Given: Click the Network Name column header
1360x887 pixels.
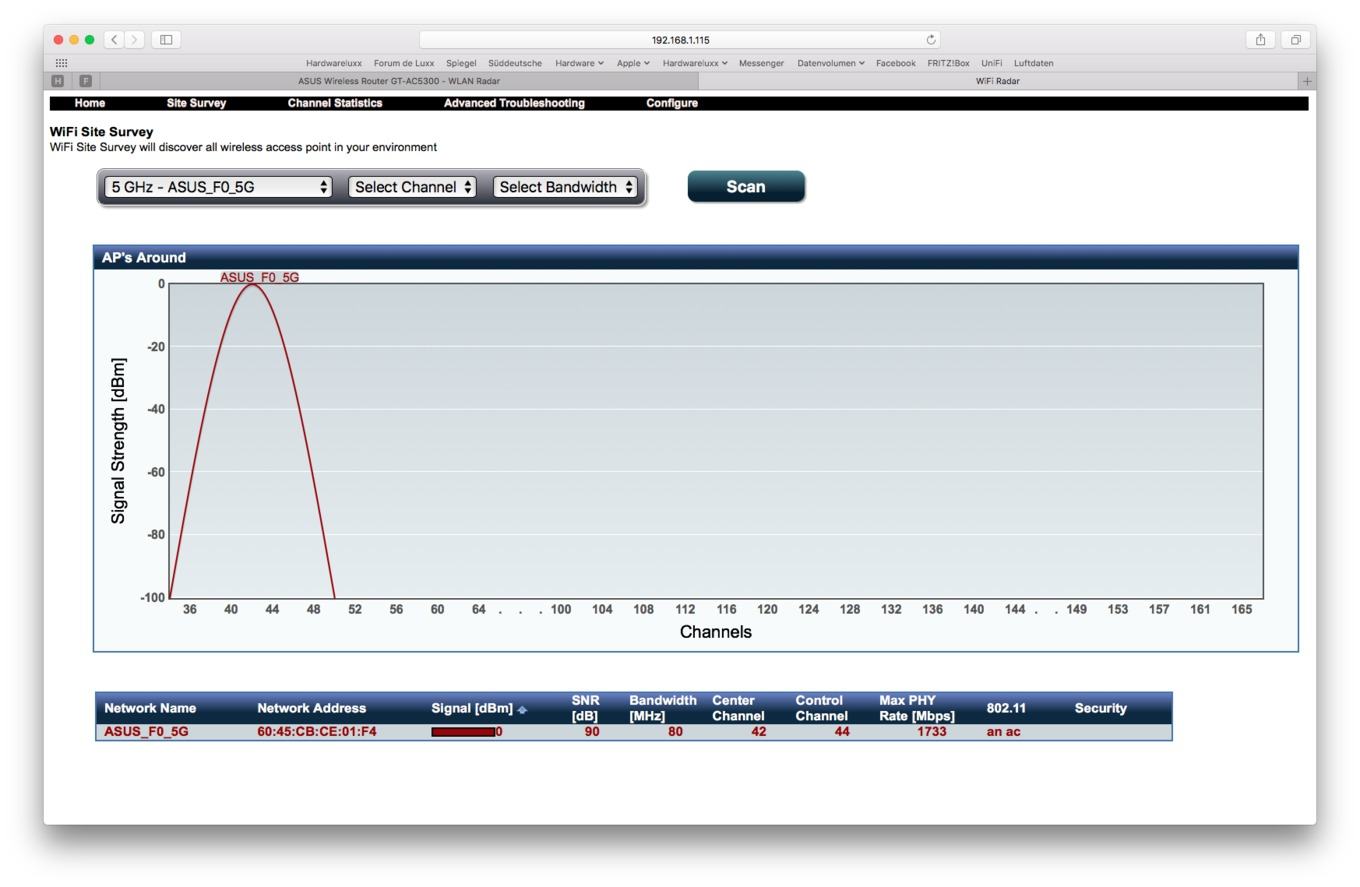Looking at the screenshot, I should tap(150, 708).
